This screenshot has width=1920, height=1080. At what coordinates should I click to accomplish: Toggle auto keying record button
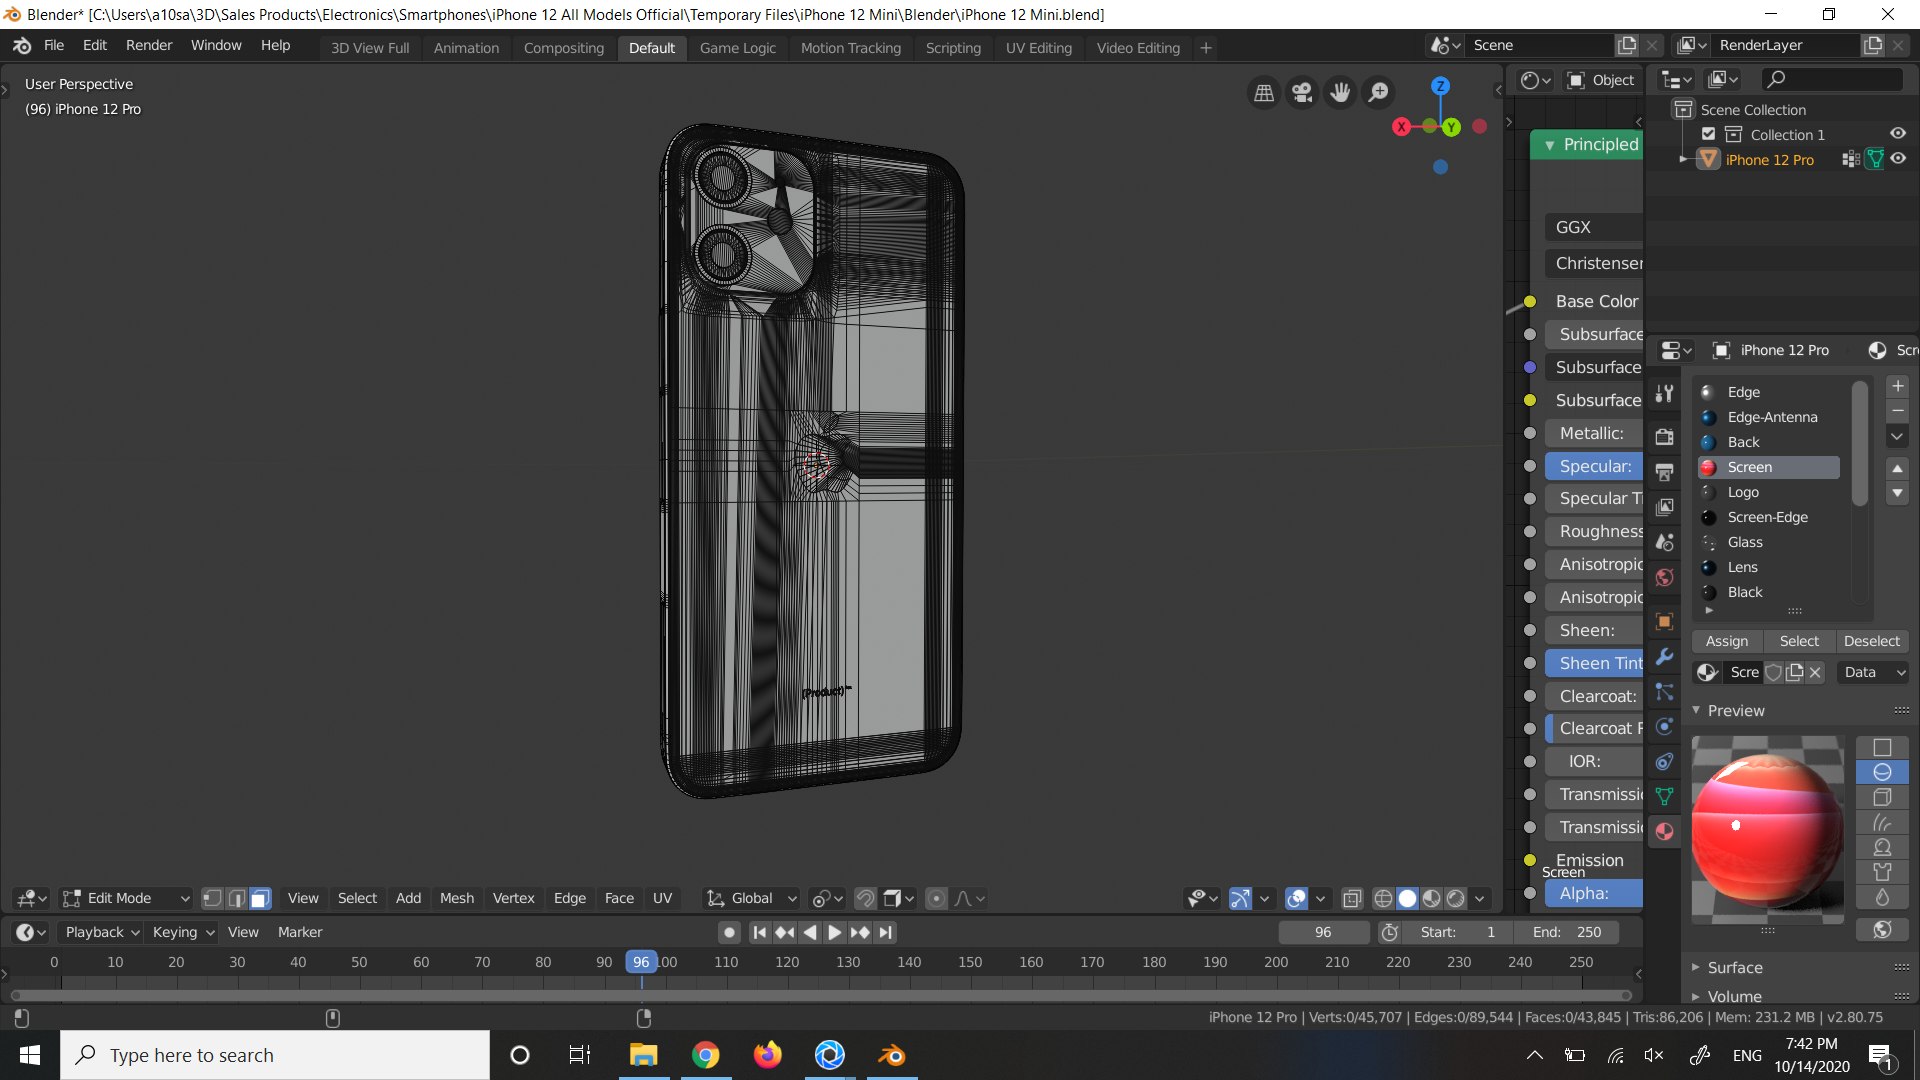pyautogui.click(x=730, y=932)
